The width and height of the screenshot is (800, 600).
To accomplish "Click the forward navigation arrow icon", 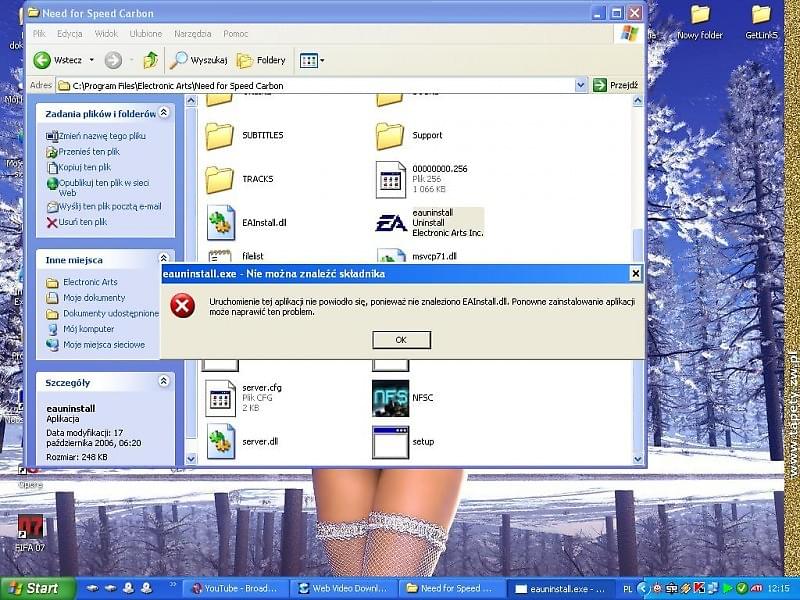I will point(113,60).
